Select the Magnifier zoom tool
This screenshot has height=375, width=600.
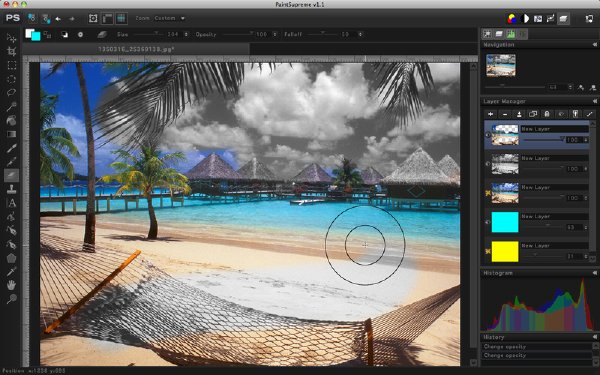tap(11, 299)
